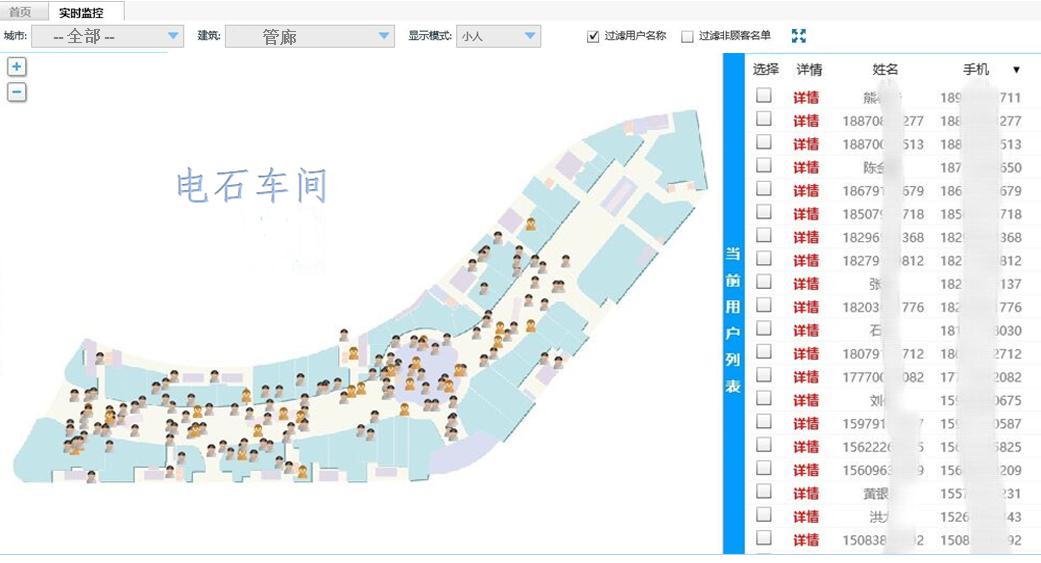Open 详情 link for the first user row
1041x563 pixels.
point(806,97)
